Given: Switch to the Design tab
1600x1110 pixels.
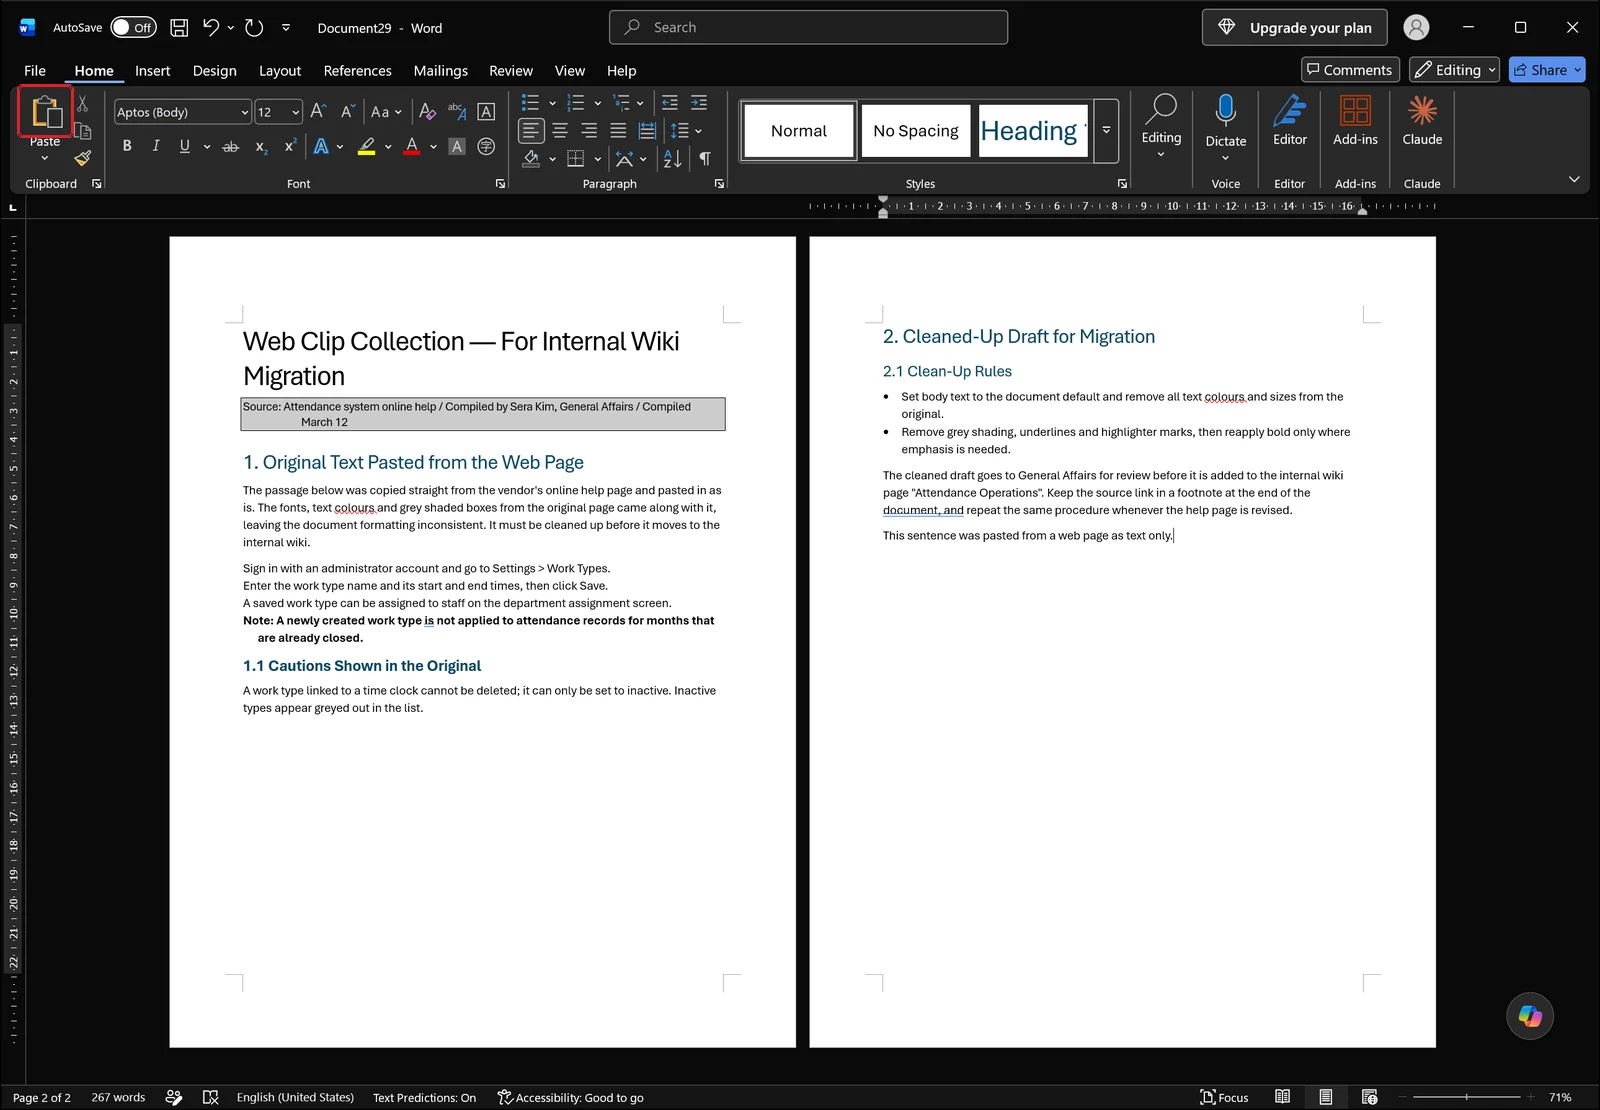Looking at the screenshot, I should point(215,70).
